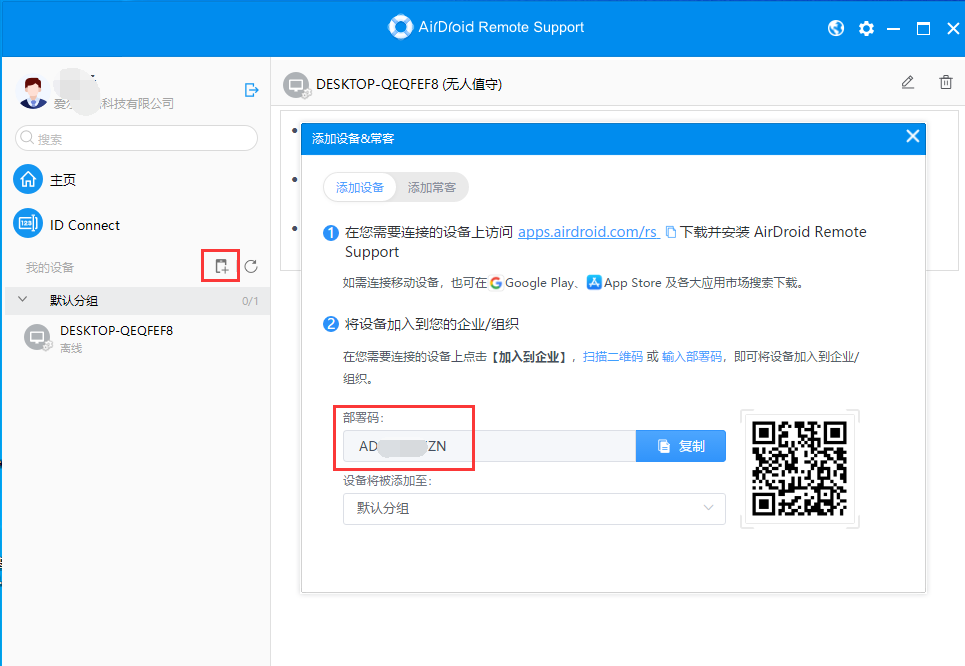Switch to the 添加常客 tab
The width and height of the screenshot is (965, 666).
[x=432, y=188]
